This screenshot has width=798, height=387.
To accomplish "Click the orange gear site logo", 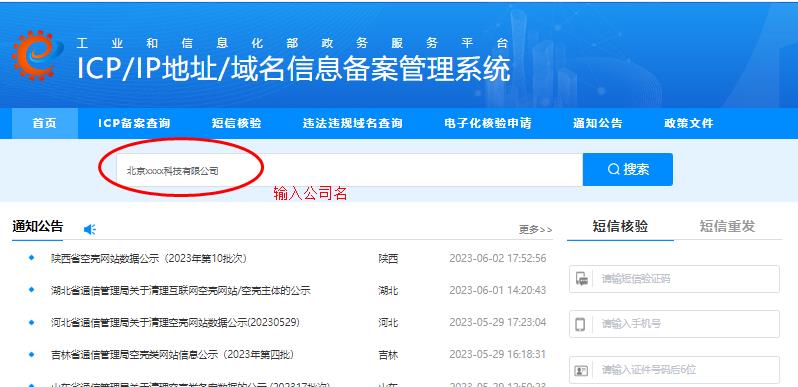I will pos(37,54).
